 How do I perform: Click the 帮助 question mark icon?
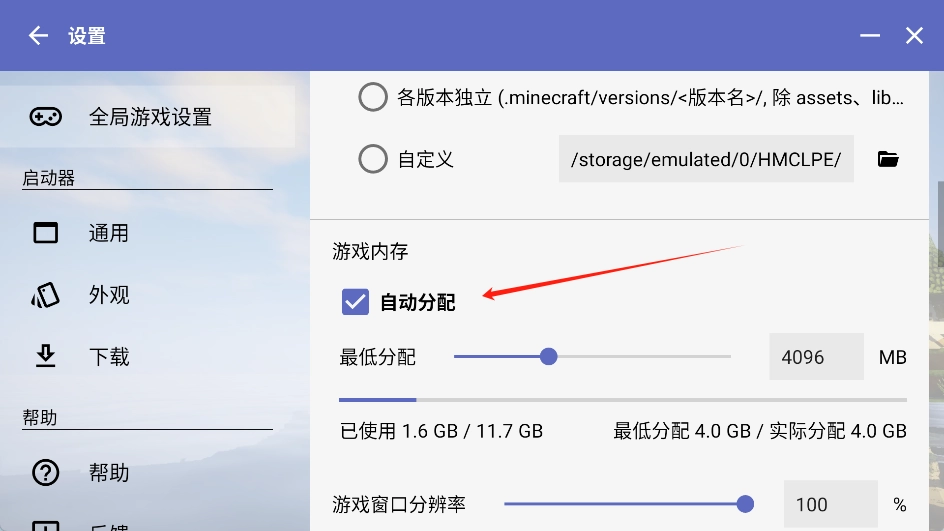coord(46,473)
